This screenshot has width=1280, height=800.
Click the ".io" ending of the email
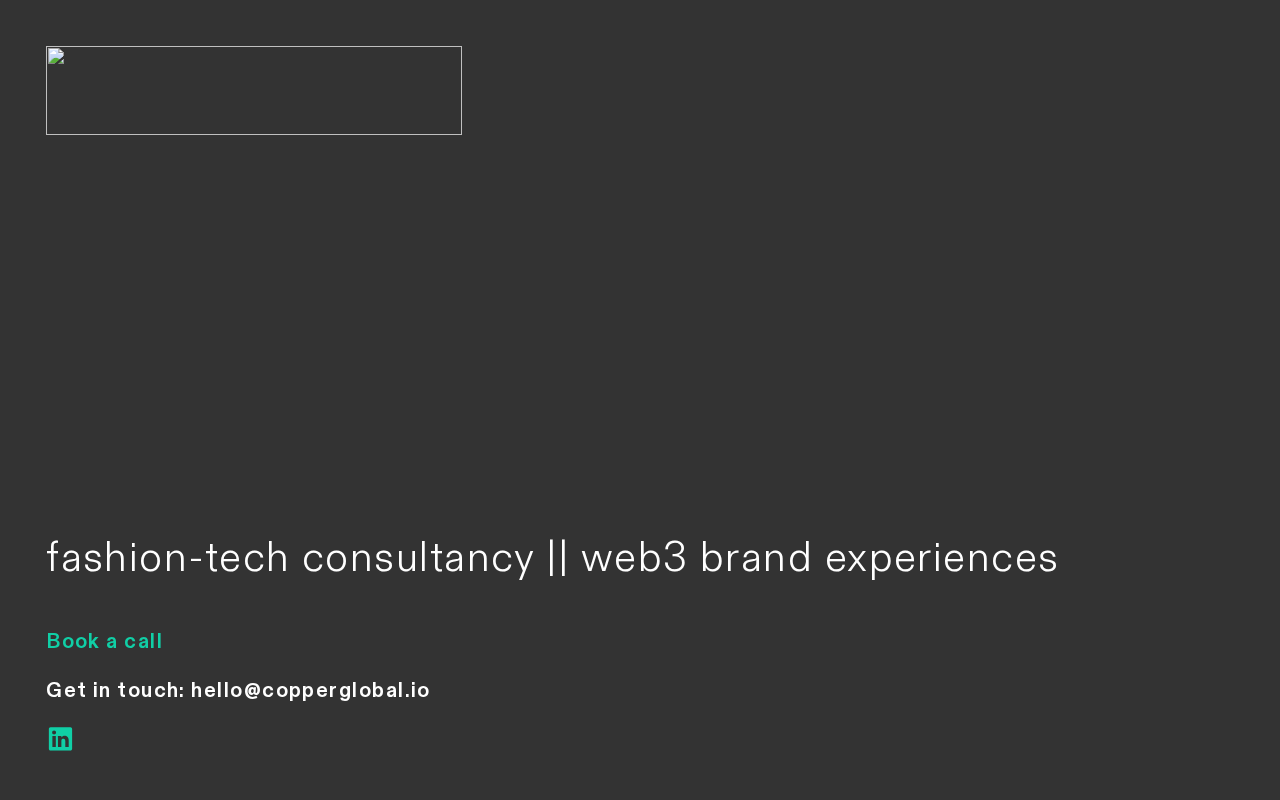pos(419,691)
